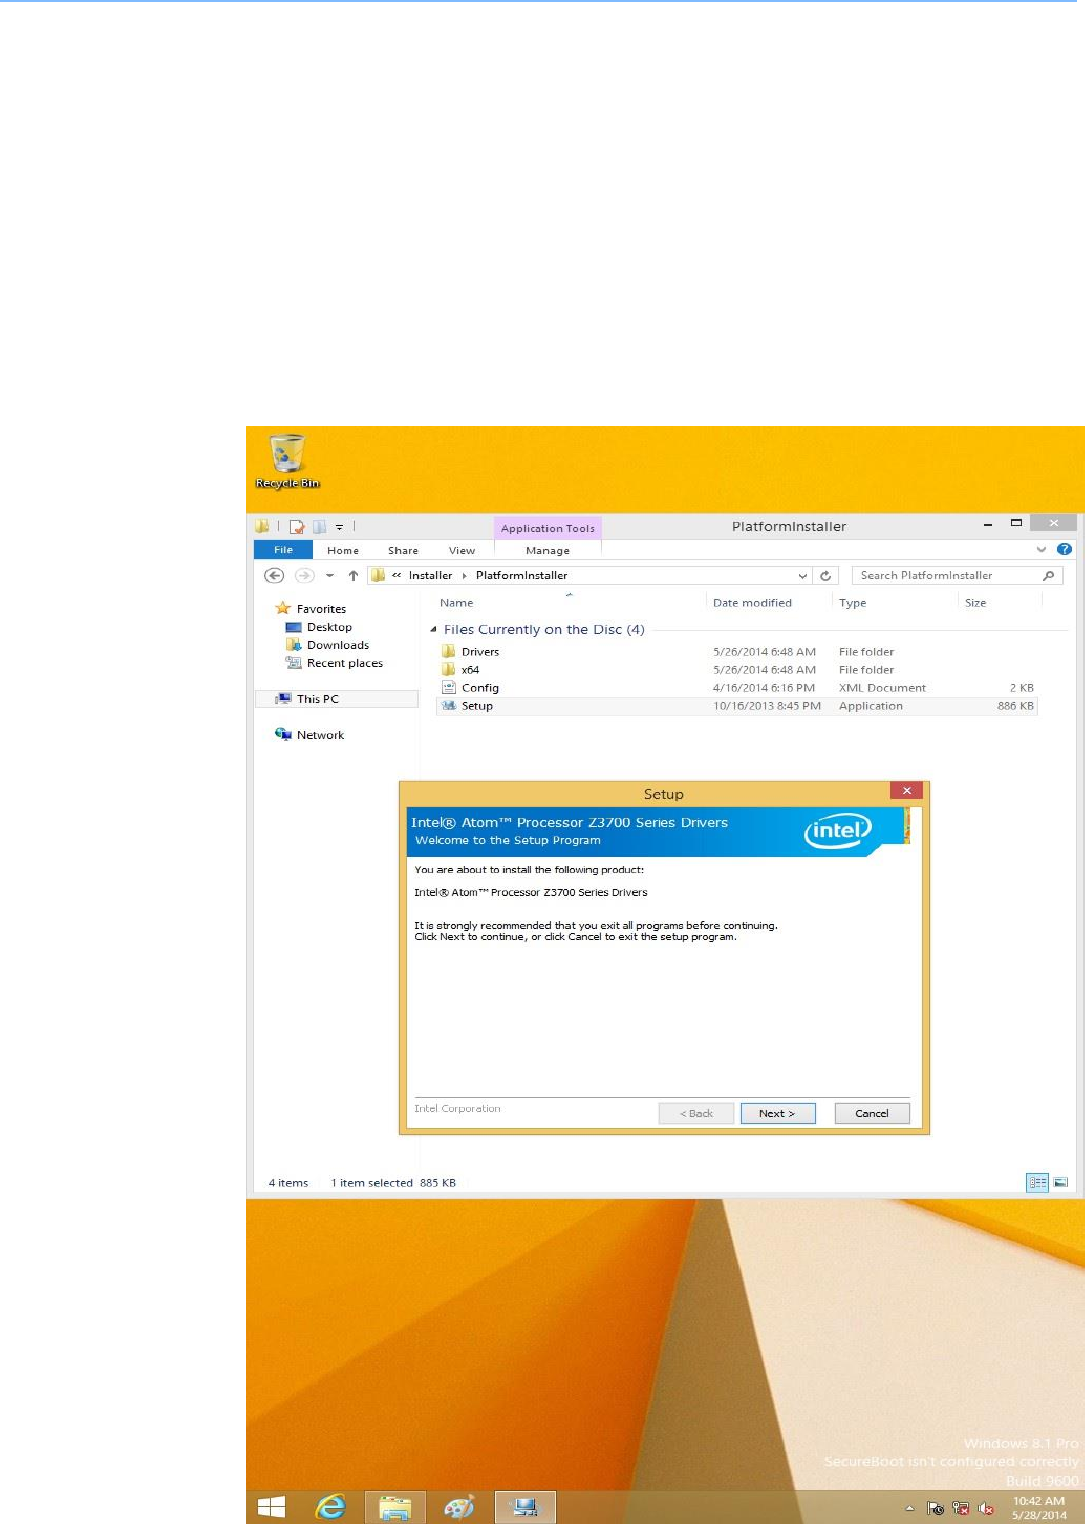Open Downloads in the navigation pane
The width and height of the screenshot is (1085, 1524).
pyautogui.click(x=338, y=645)
